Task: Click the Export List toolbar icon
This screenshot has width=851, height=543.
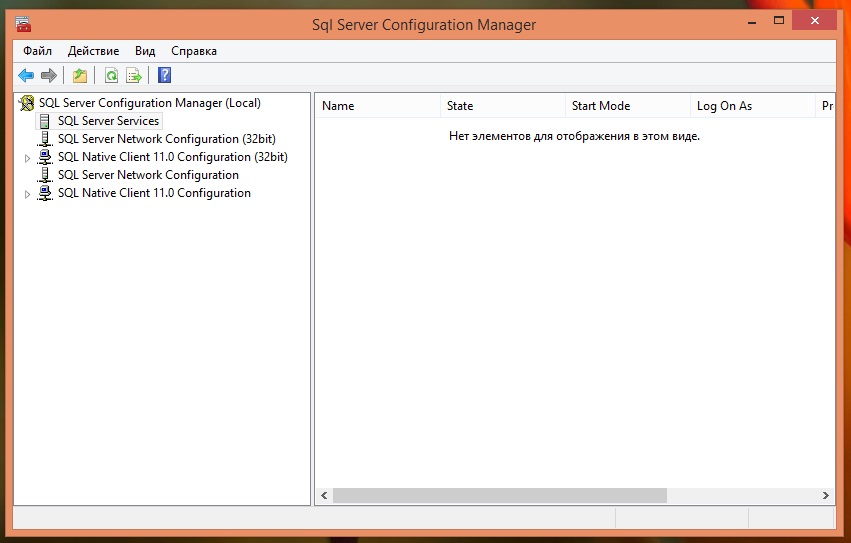Action: click(134, 75)
